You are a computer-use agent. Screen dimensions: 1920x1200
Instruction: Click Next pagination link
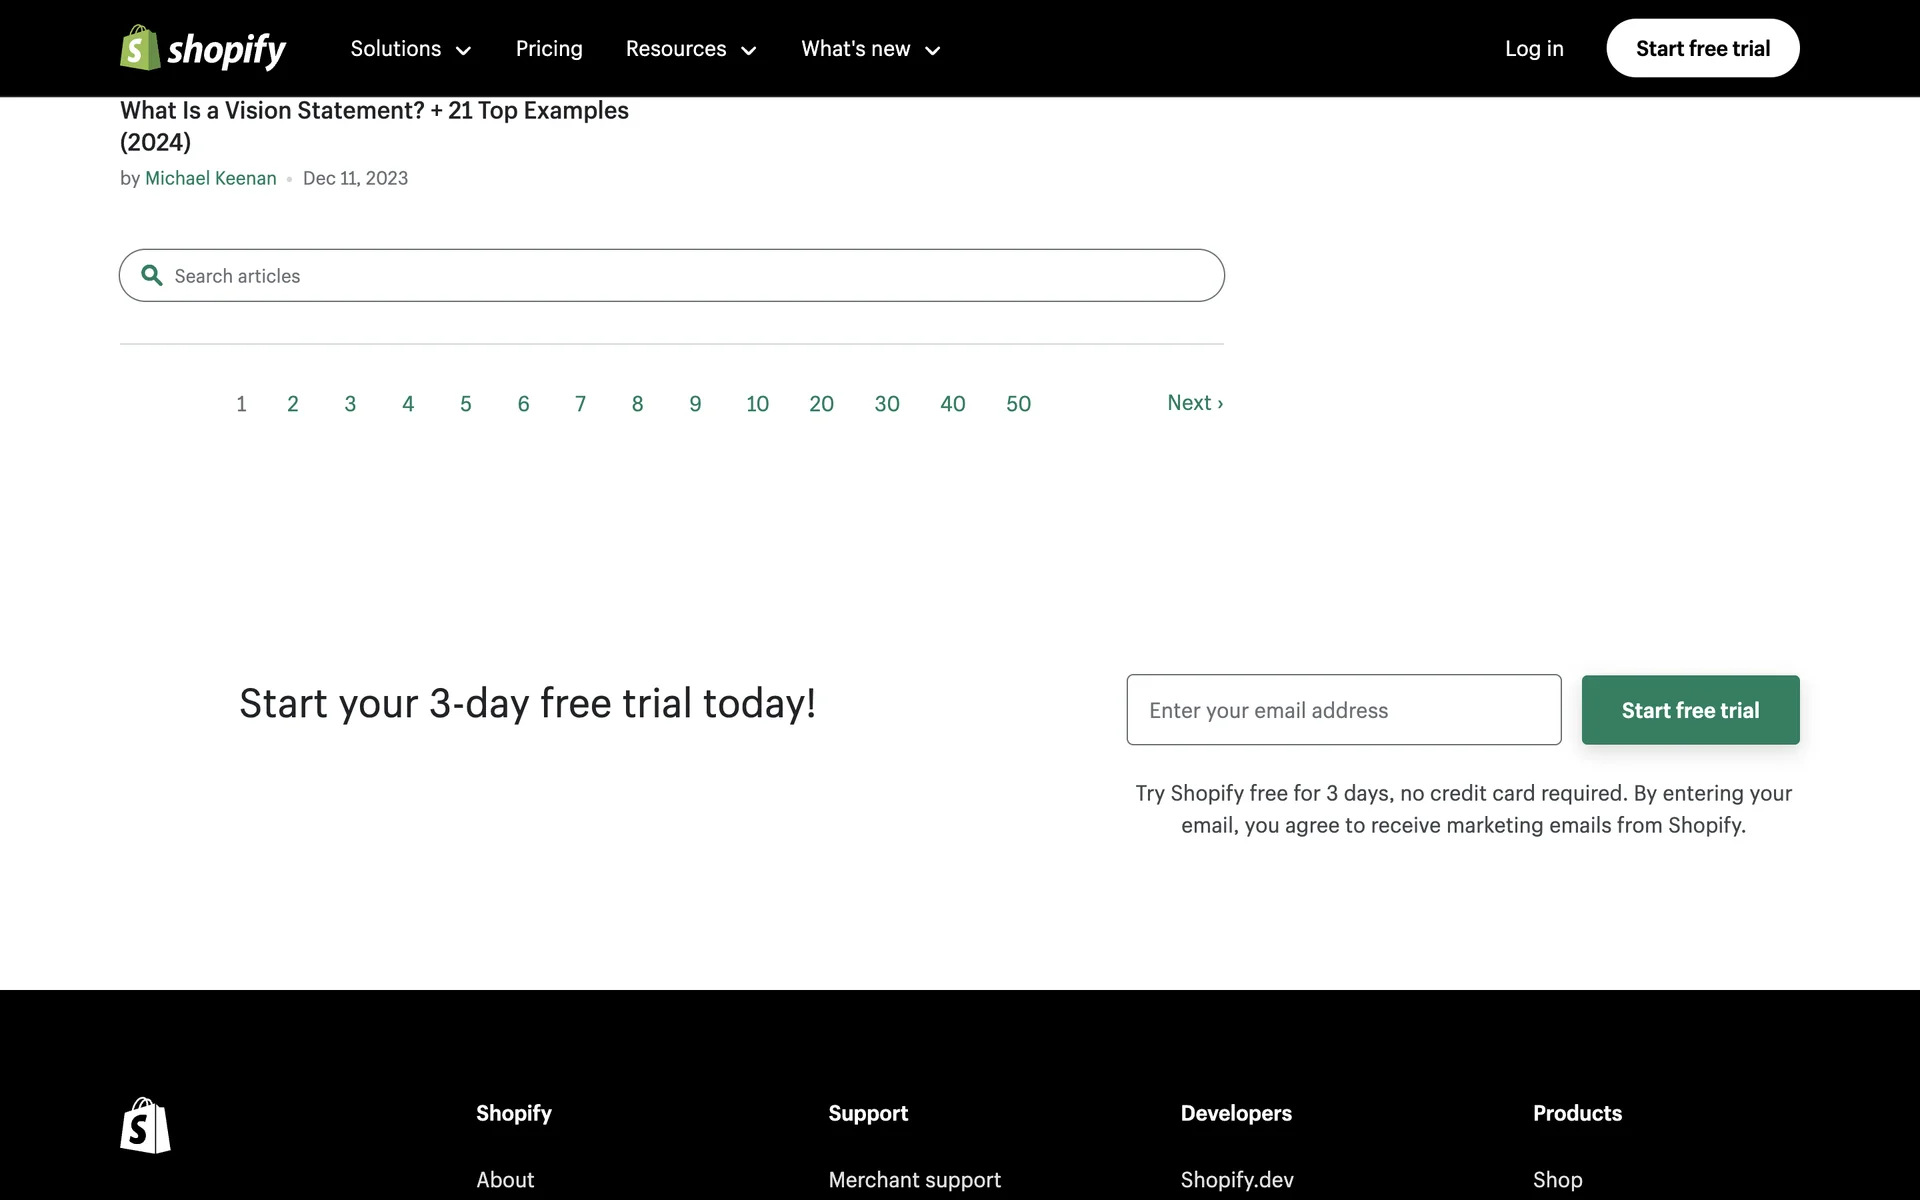click(x=1195, y=403)
